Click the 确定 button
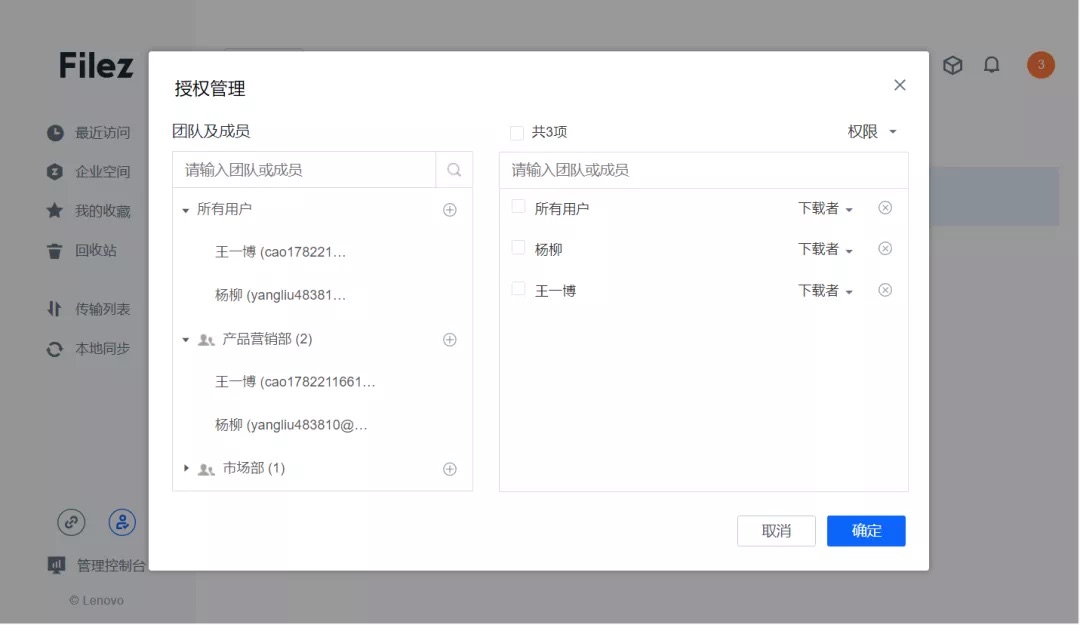 [866, 531]
